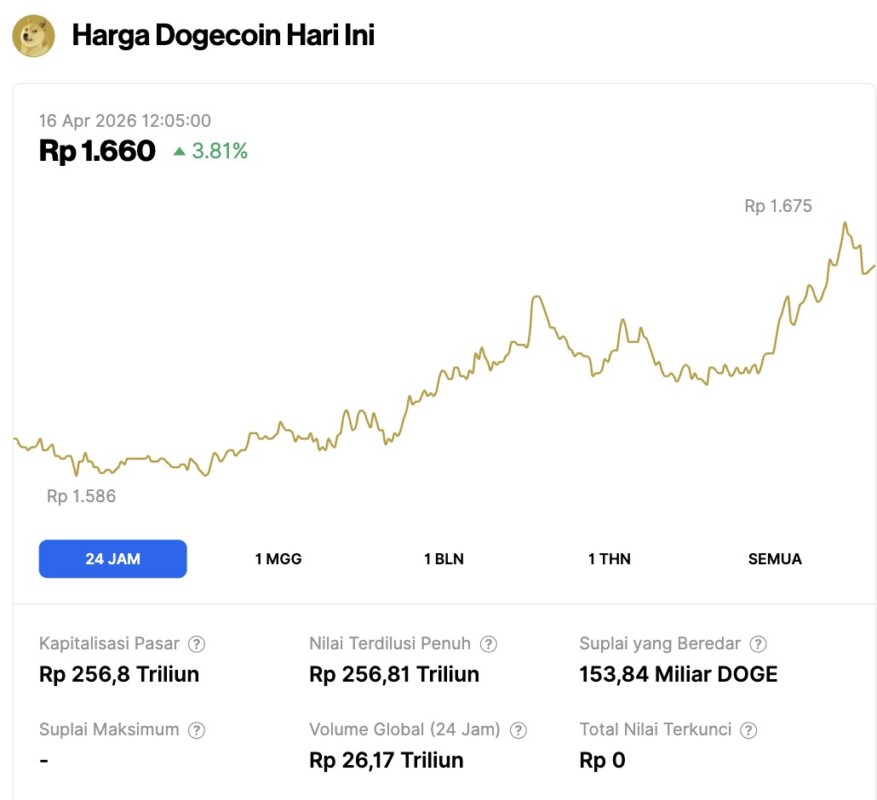Click the 3.81% change percentage
Image resolution: width=877 pixels, height=800 pixels.
coord(219,152)
